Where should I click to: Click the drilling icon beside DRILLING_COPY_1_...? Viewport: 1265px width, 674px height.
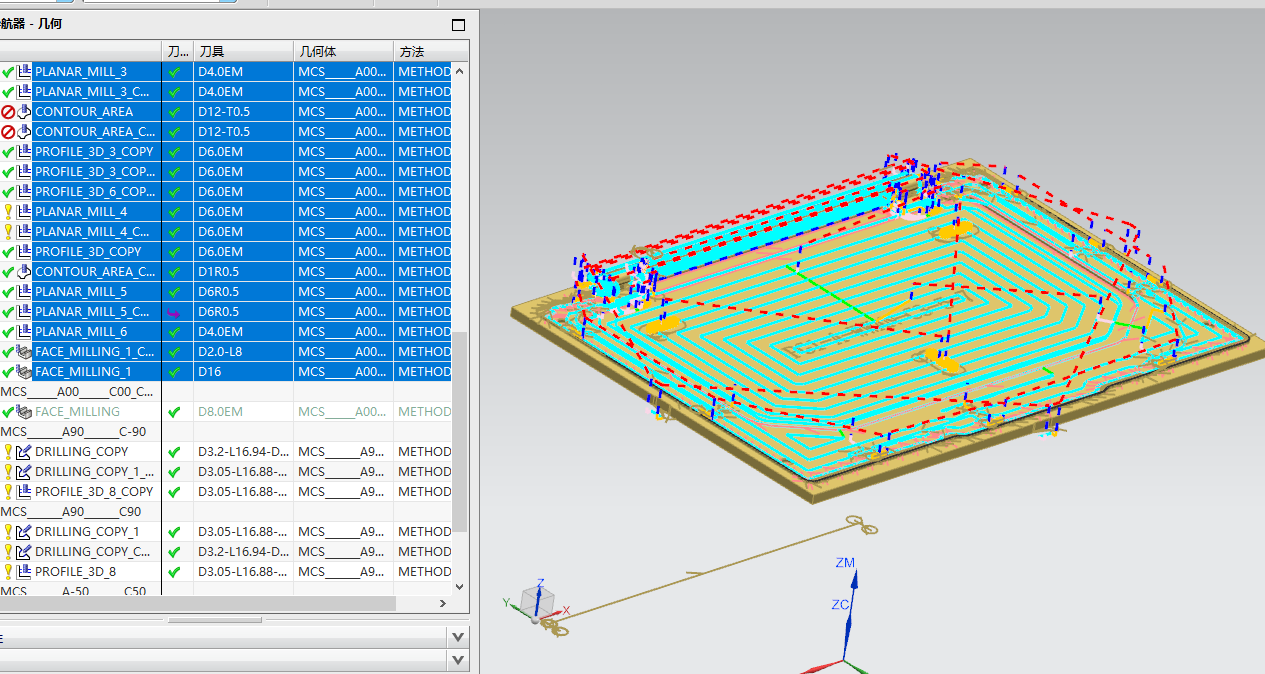point(25,472)
